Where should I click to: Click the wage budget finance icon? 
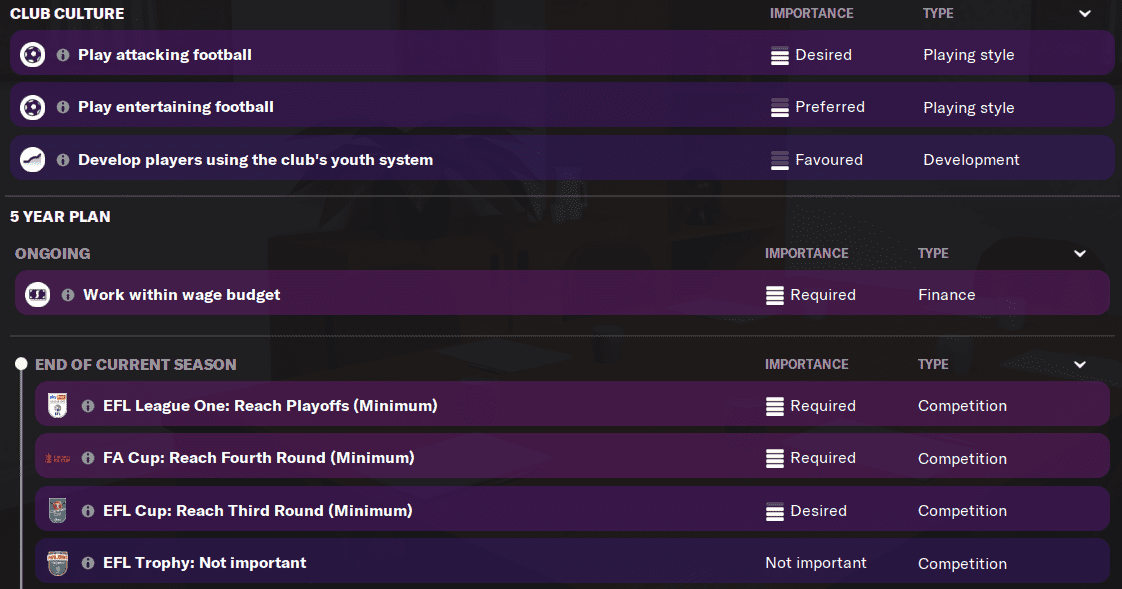pos(37,295)
